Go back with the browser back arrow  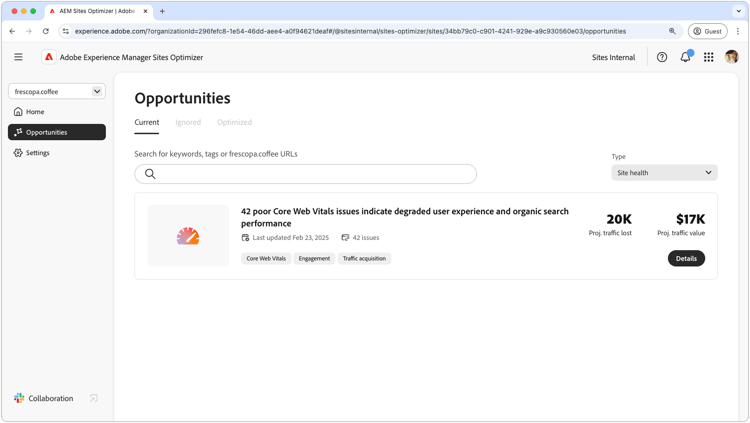[x=12, y=31]
